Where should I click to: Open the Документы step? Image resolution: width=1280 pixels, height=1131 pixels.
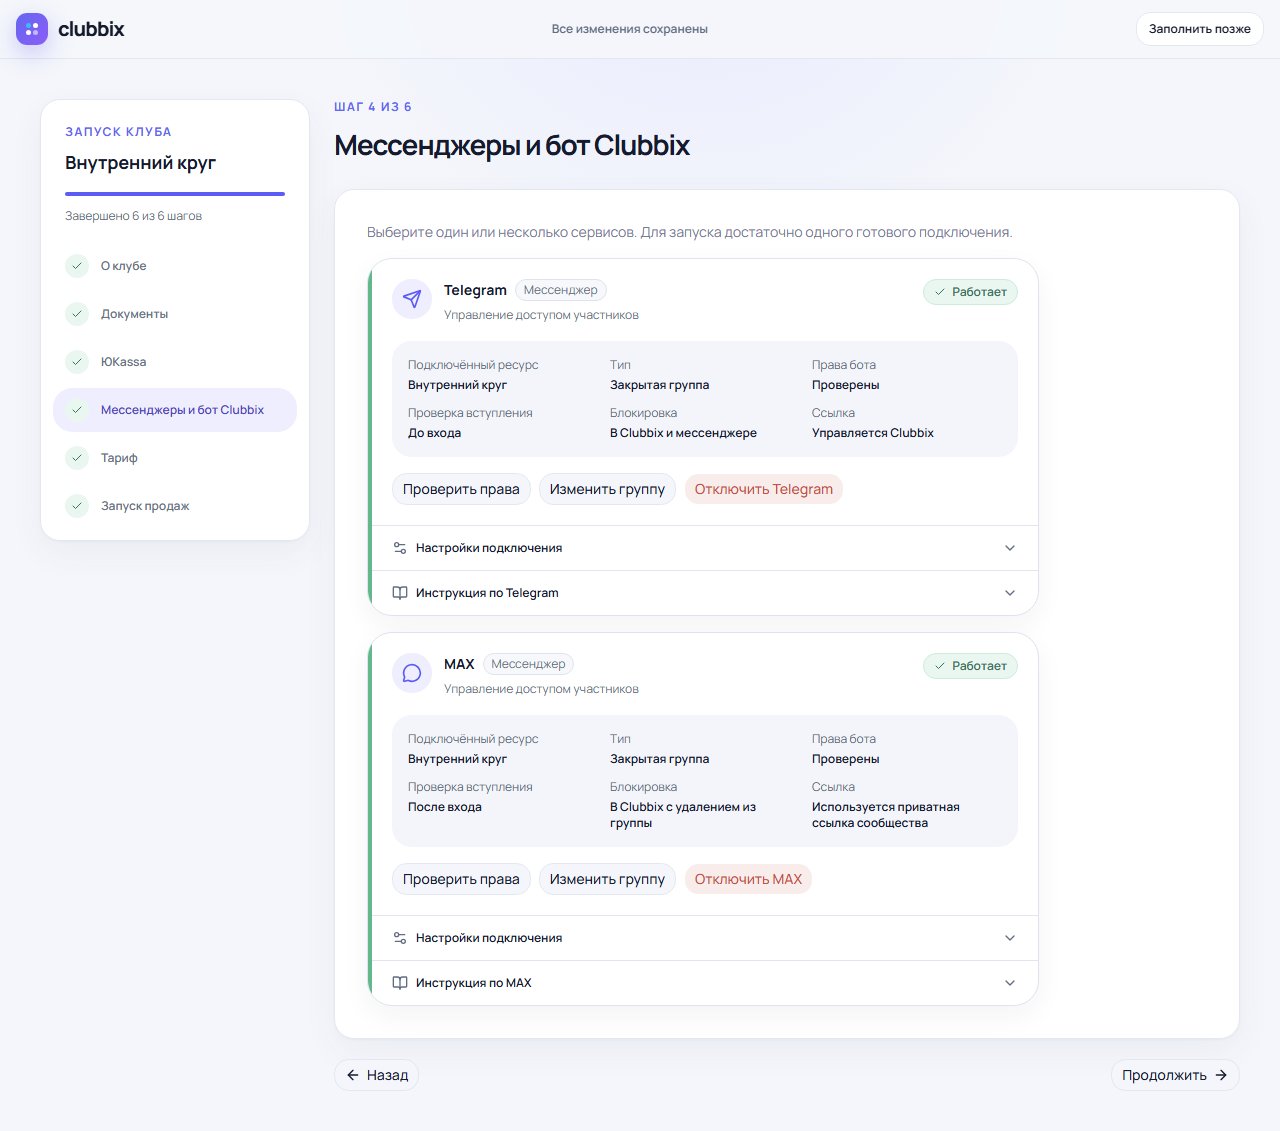(x=175, y=314)
